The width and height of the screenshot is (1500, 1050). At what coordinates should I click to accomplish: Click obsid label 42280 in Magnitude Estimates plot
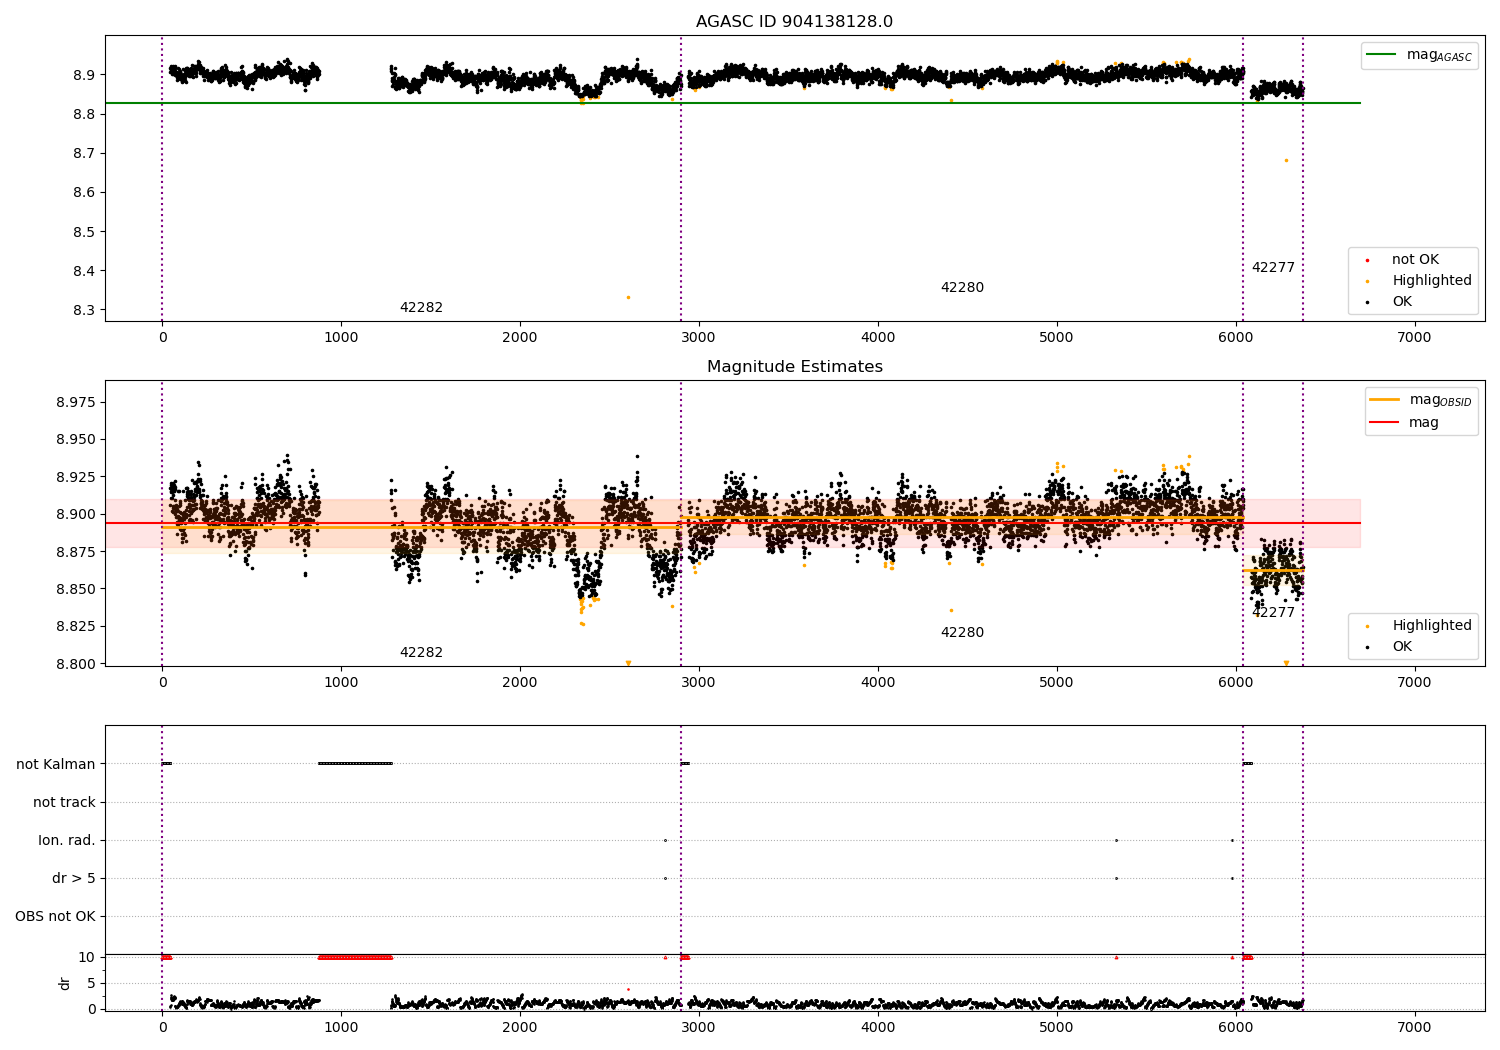(x=962, y=633)
